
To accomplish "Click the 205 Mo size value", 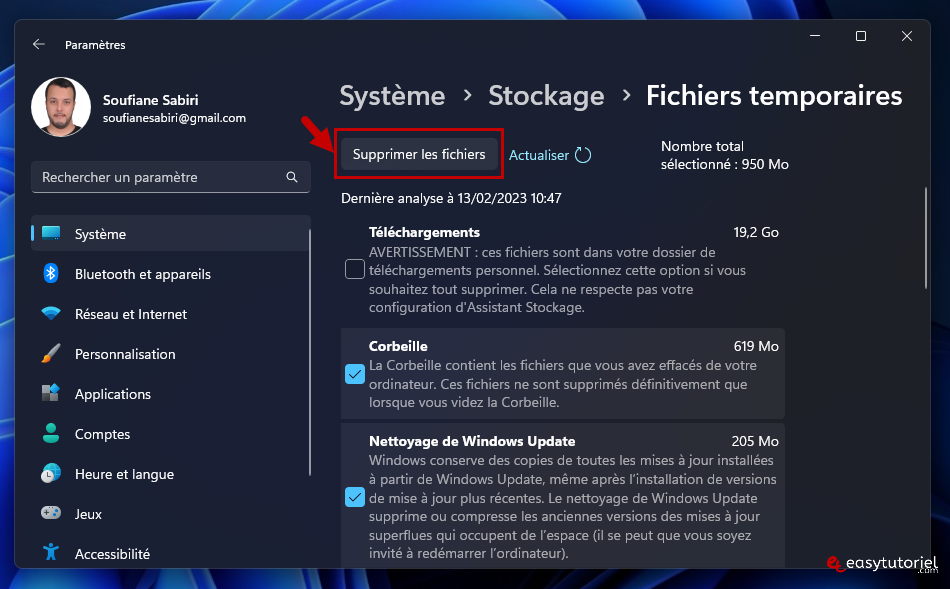I will coord(755,441).
